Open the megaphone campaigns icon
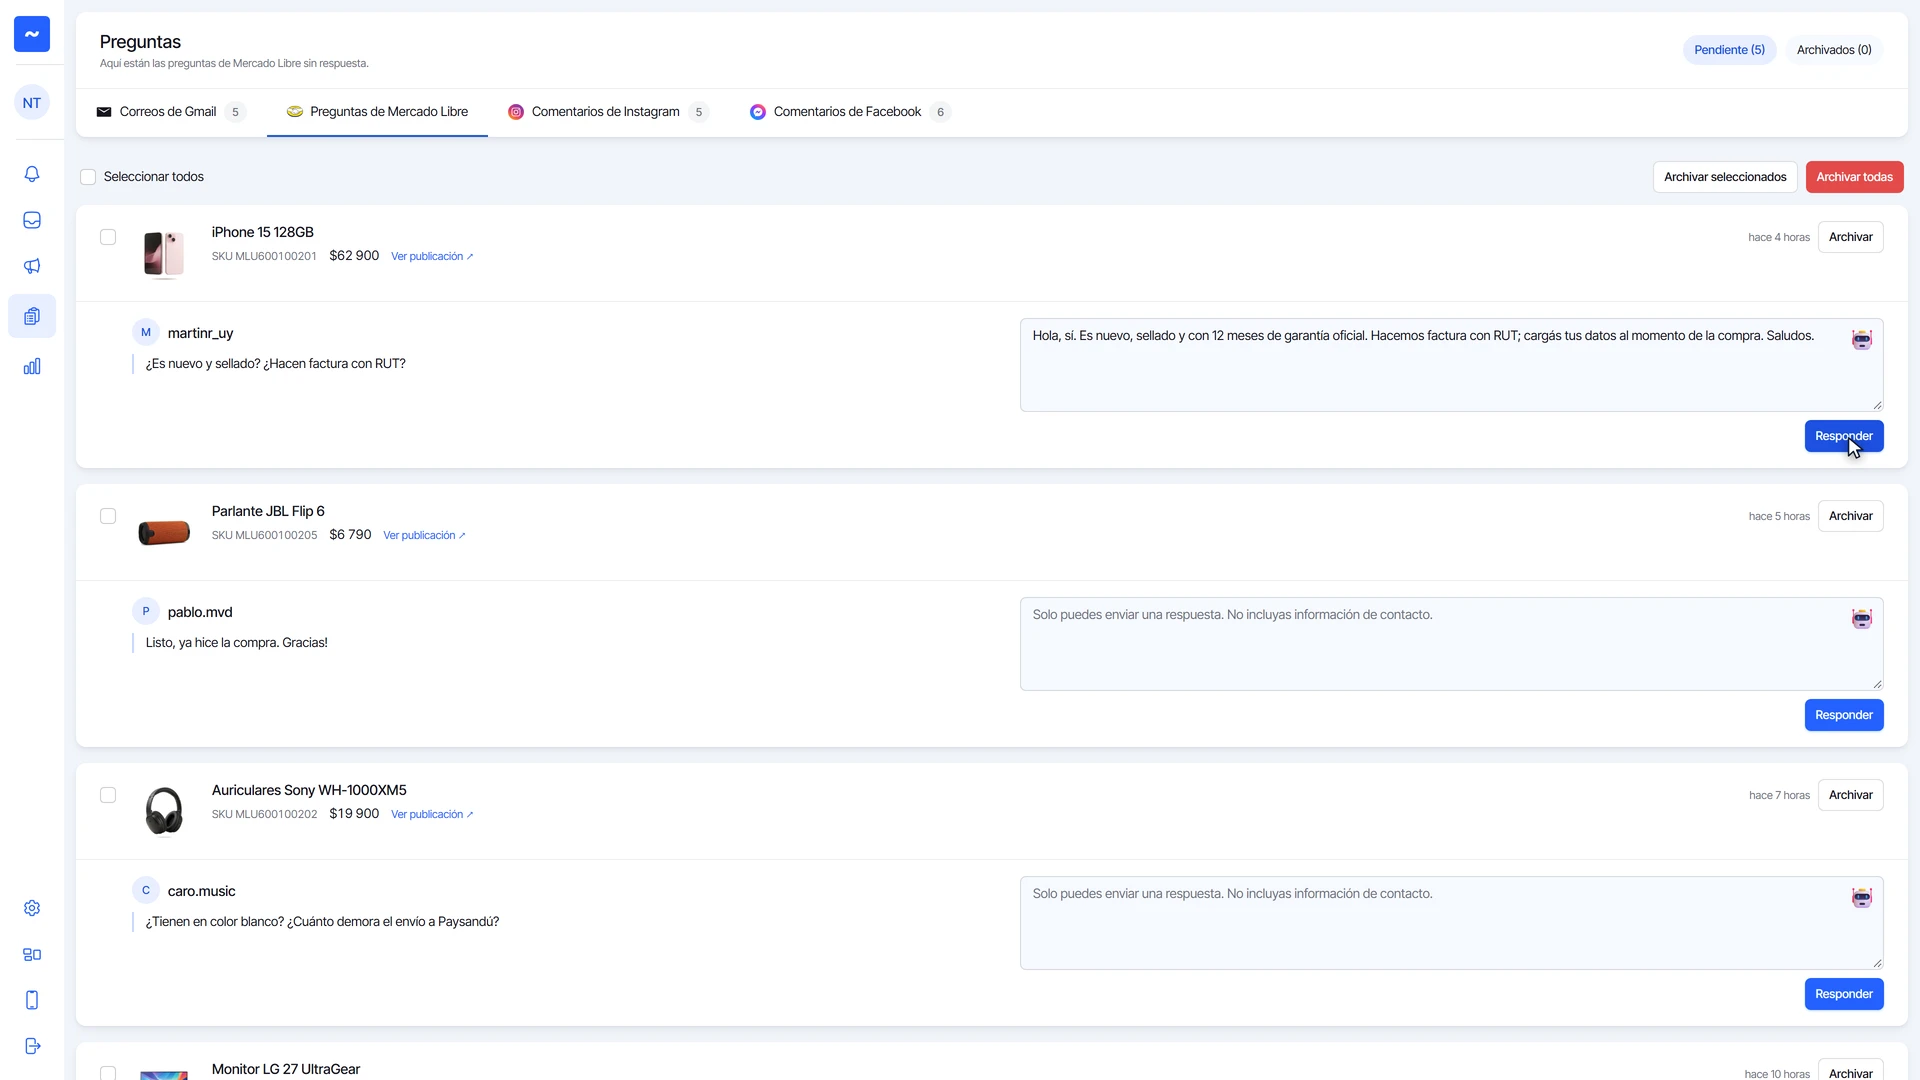Screen dimensions: 1920x1080 (x=32, y=266)
